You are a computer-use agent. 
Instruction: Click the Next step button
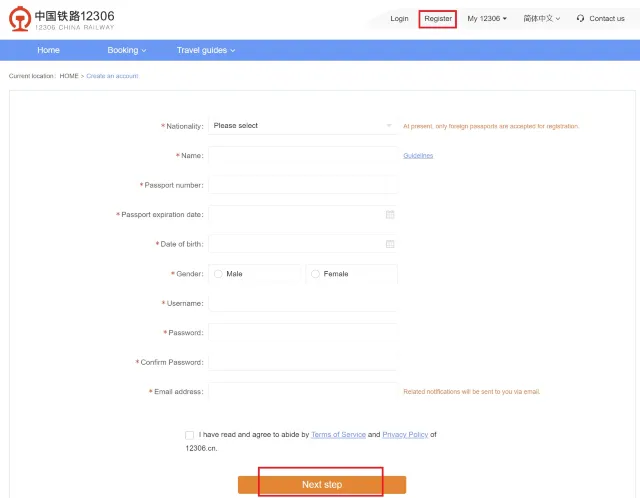tap(322, 484)
